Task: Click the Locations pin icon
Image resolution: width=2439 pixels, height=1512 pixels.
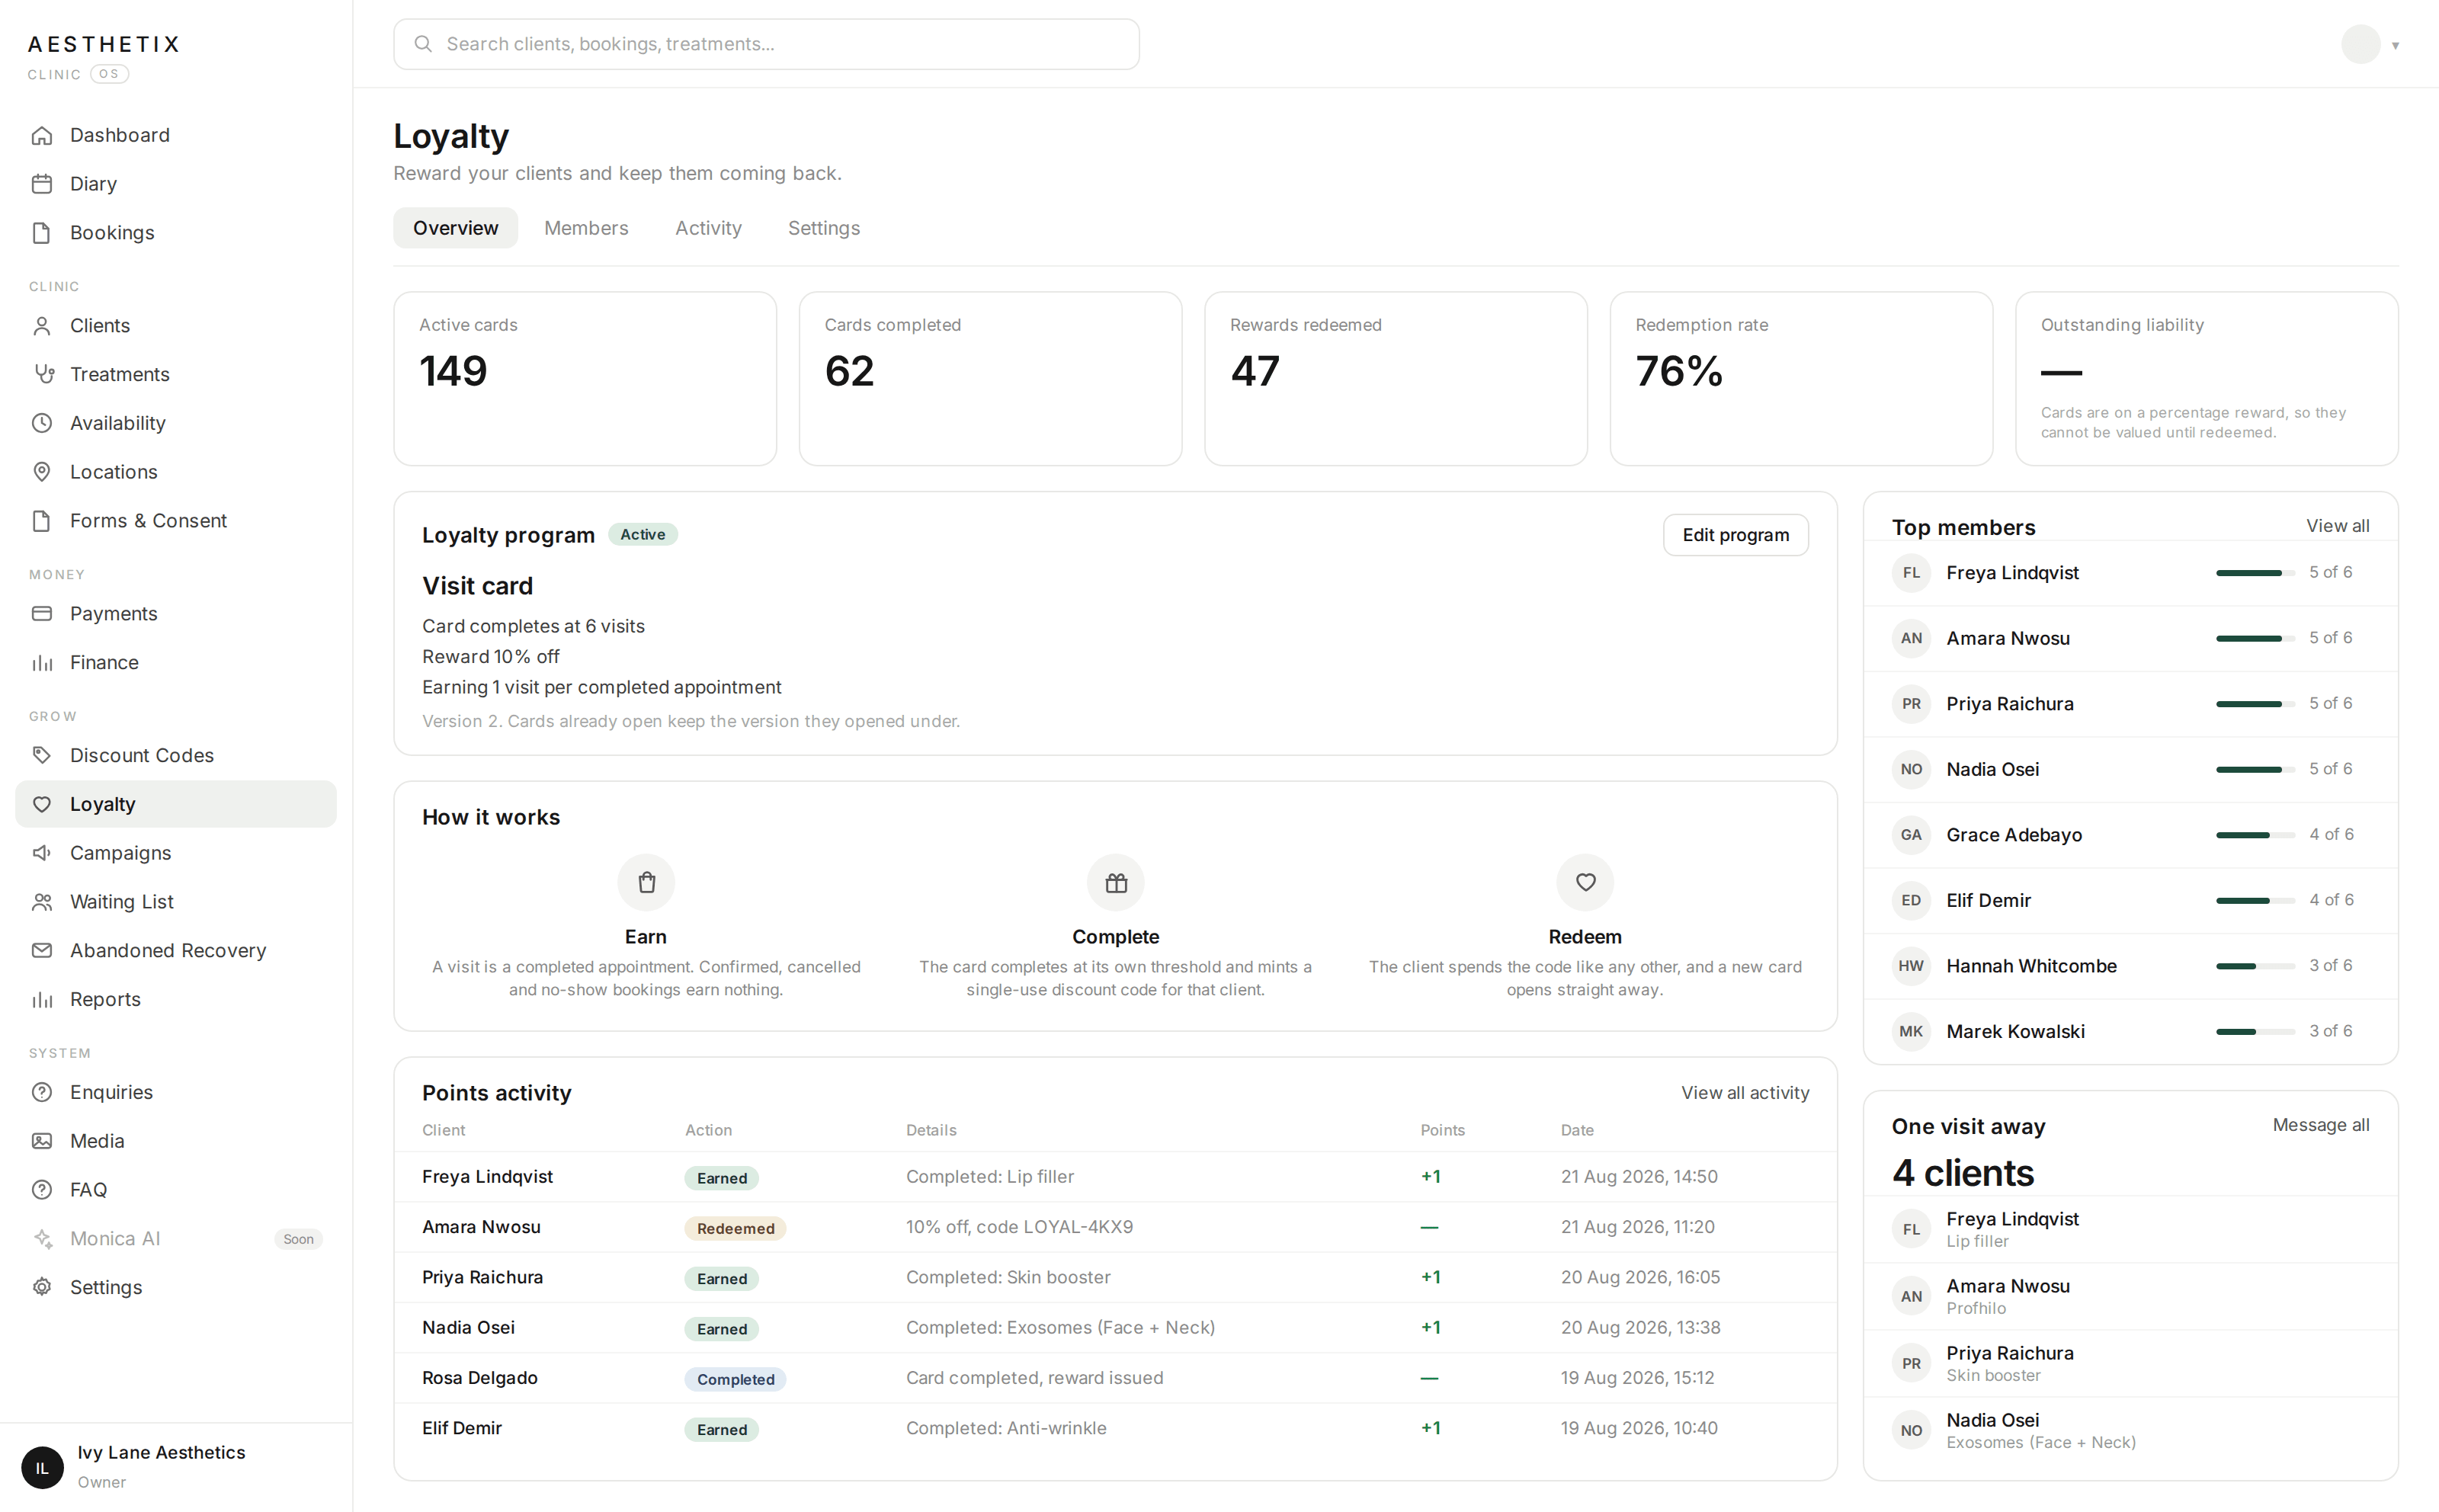Action: pos(42,472)
